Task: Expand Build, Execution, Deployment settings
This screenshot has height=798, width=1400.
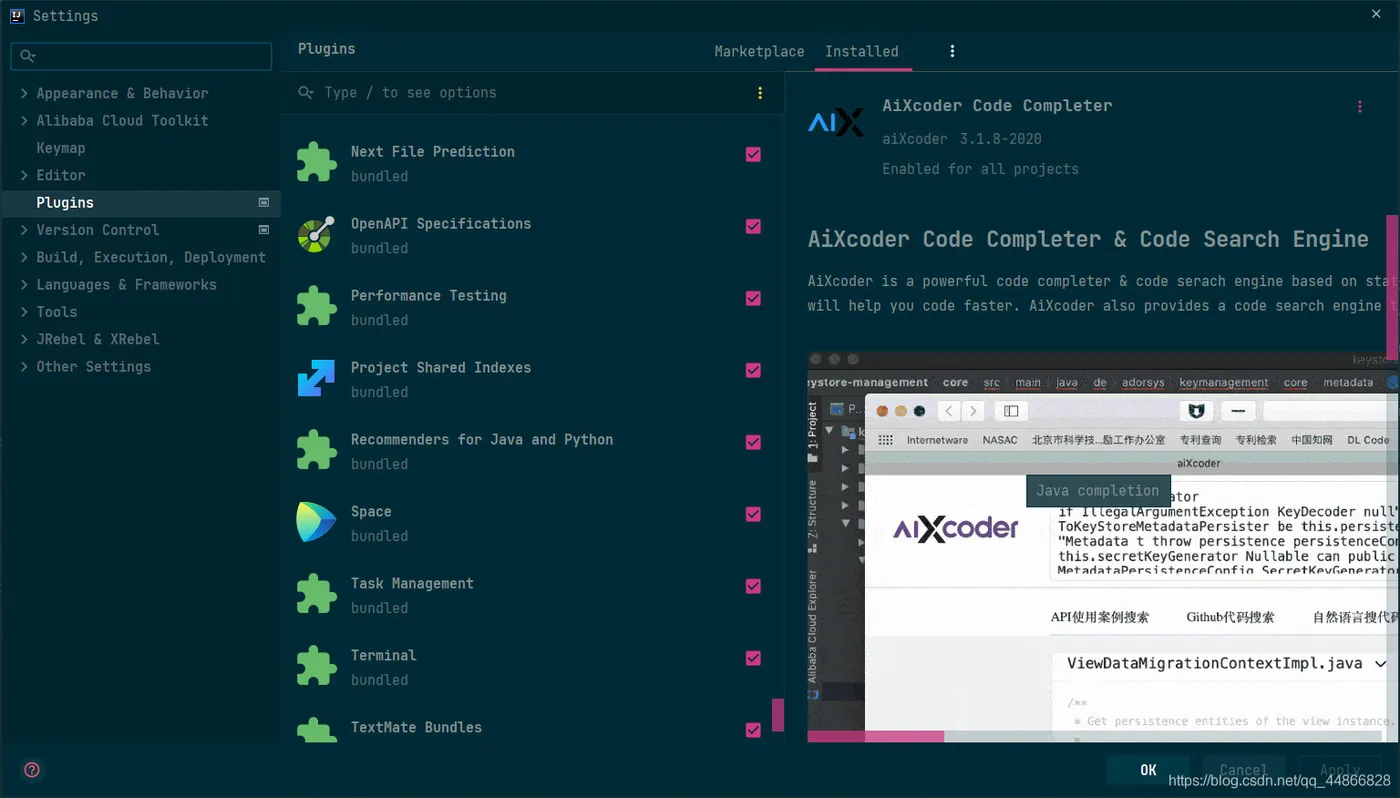Action: coord(24,257)
